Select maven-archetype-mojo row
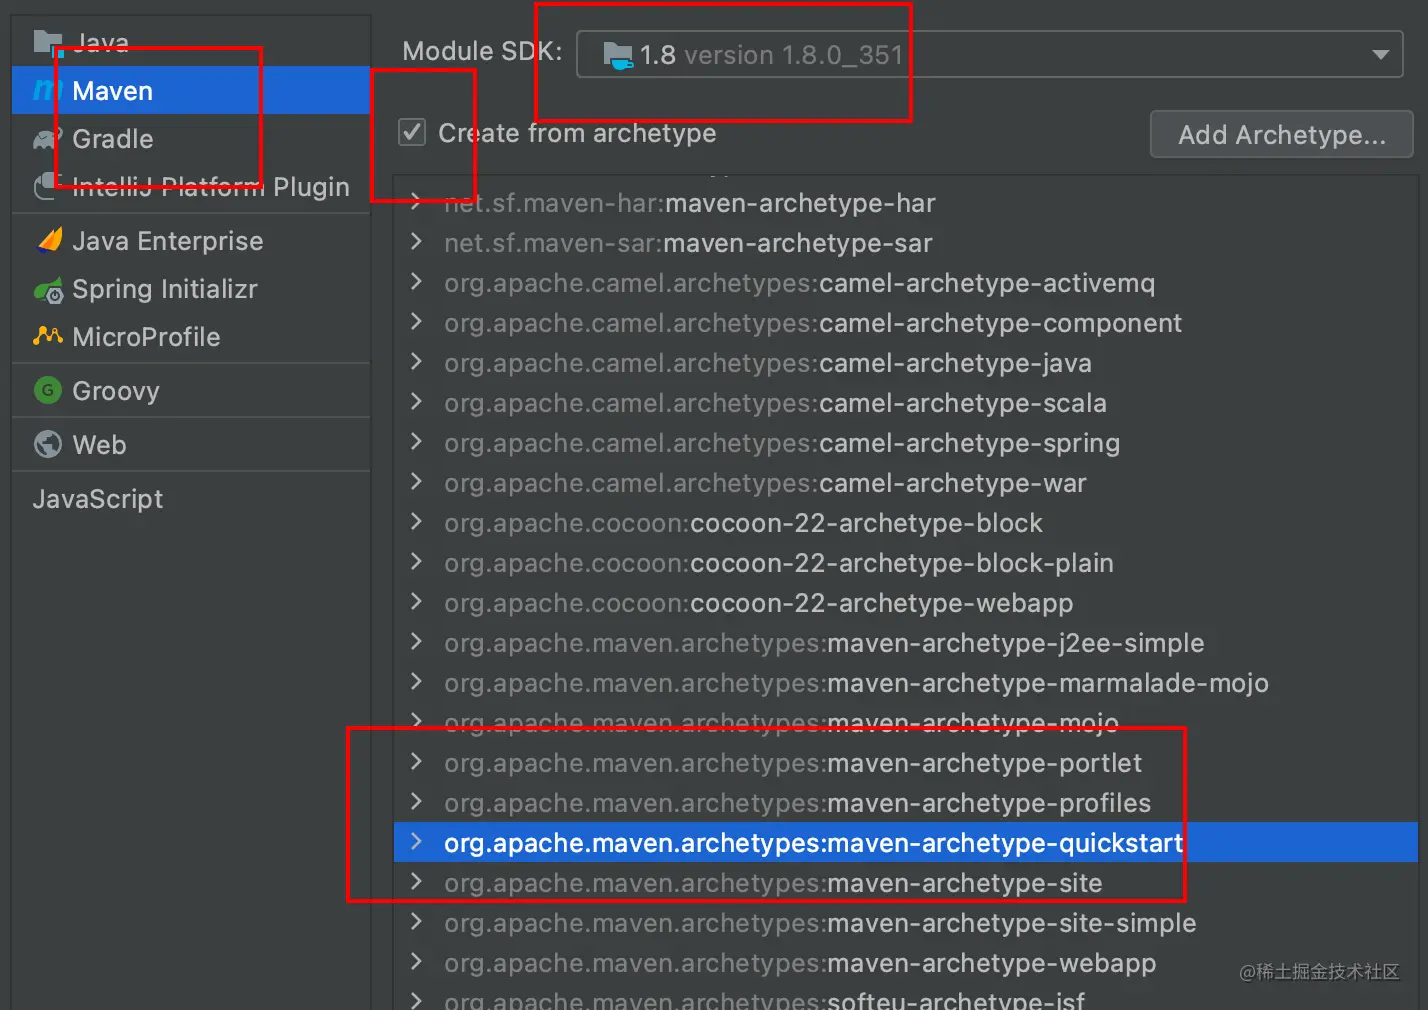The height and width of the screenshot is (1010, 1428). click(x=906, y=722)
